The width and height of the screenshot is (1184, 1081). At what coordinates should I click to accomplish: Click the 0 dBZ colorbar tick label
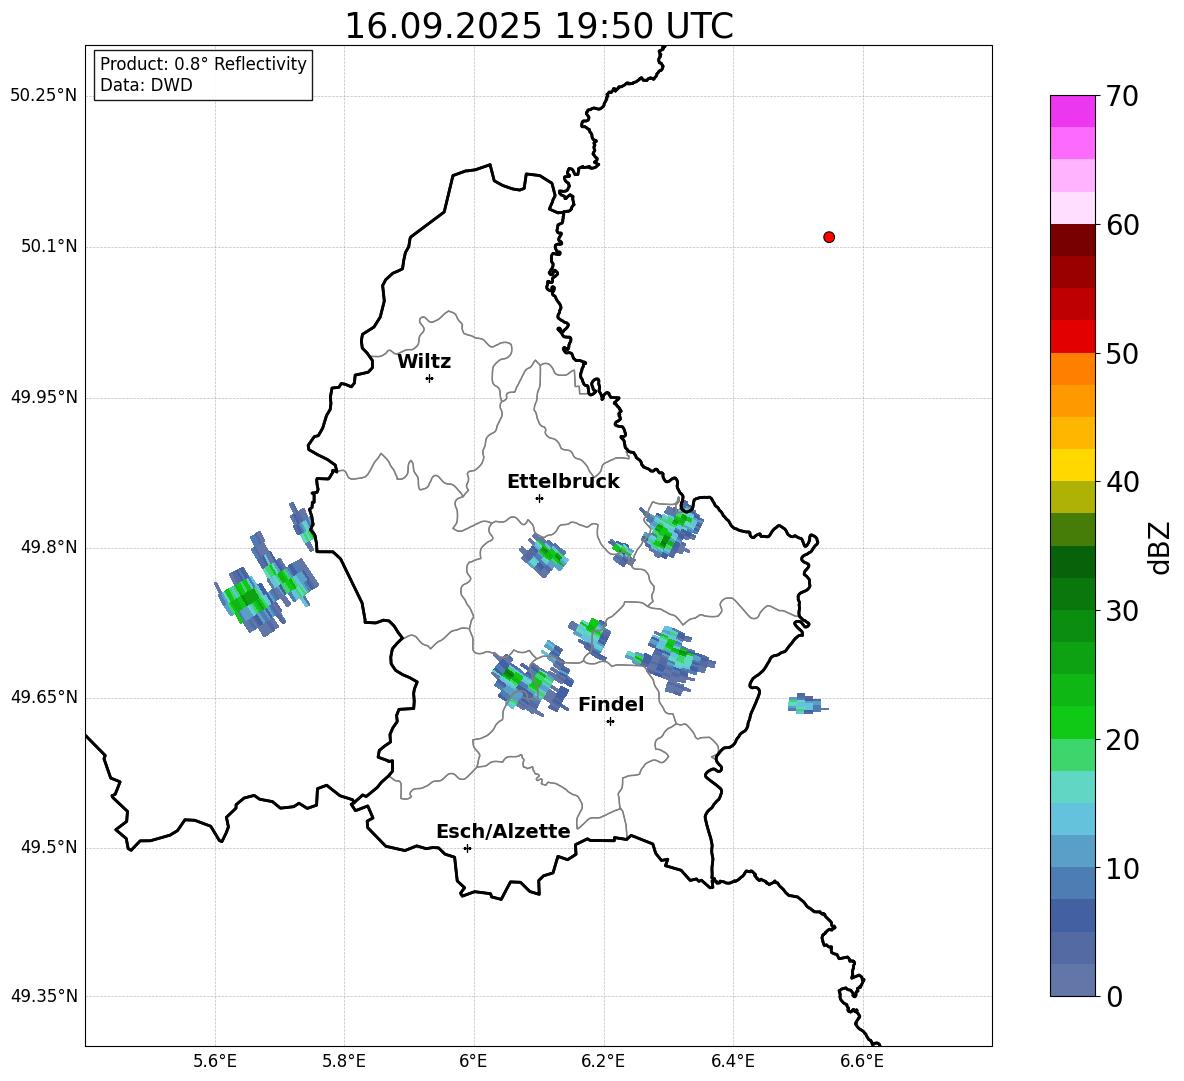click(1114, 996)
